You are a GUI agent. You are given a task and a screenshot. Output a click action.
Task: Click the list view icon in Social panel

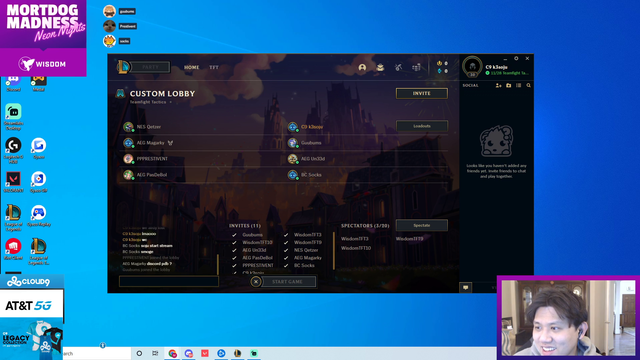pos(518,85)
